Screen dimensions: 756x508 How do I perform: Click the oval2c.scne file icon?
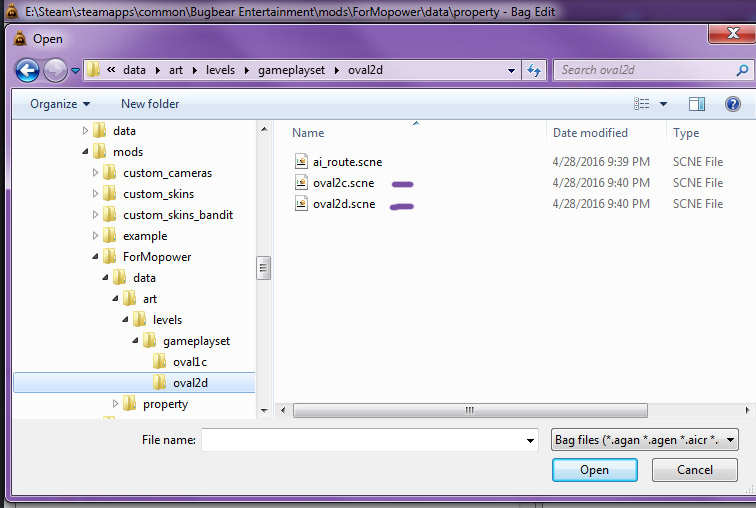301,182
